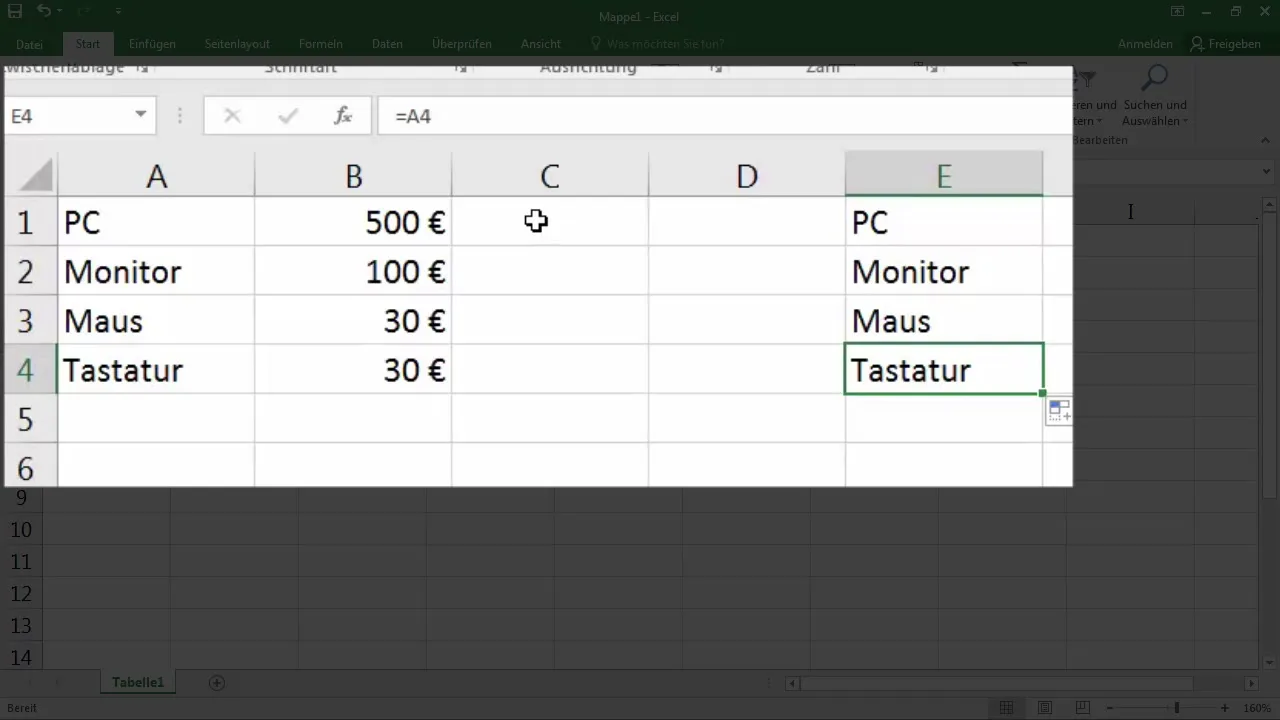This screenshot has height=720, width=1280.
Task: Select column B header
Action: [353, 176]
